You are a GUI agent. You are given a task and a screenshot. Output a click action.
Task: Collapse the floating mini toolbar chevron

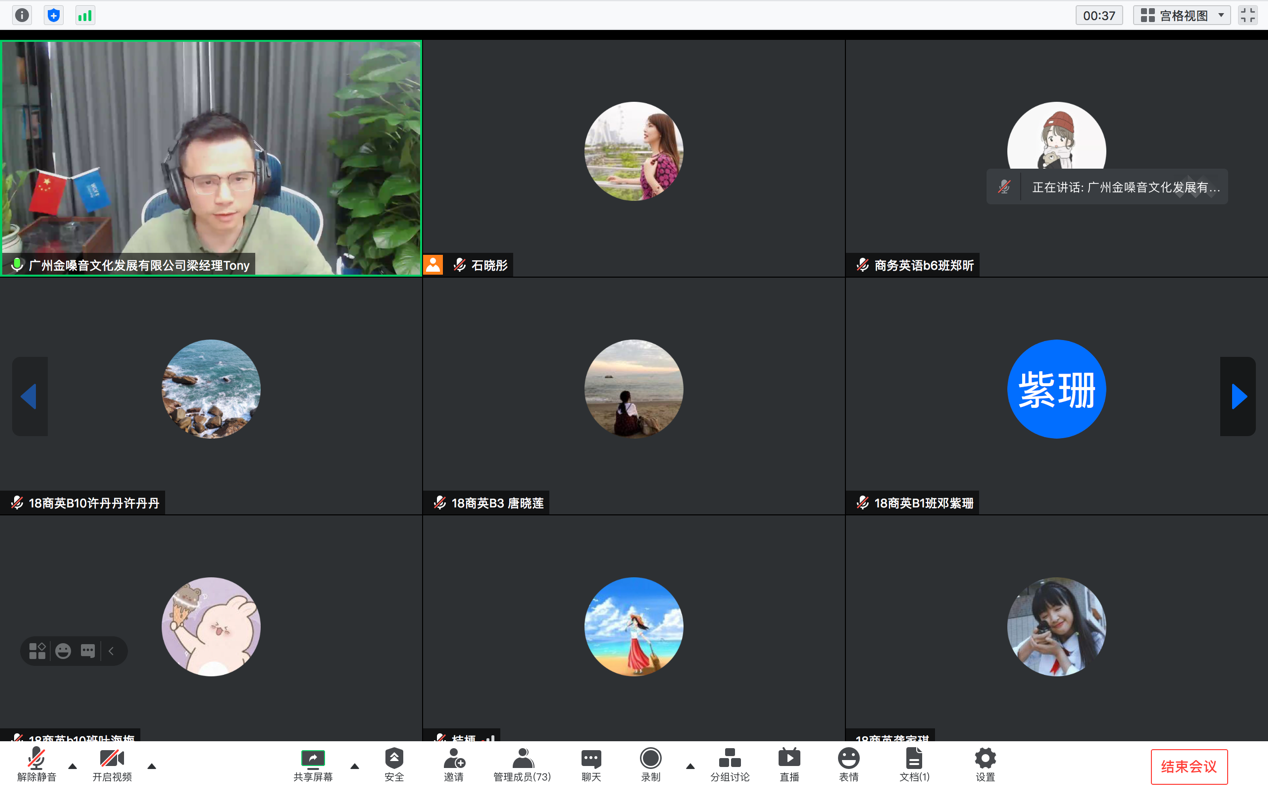click(112, 651)
